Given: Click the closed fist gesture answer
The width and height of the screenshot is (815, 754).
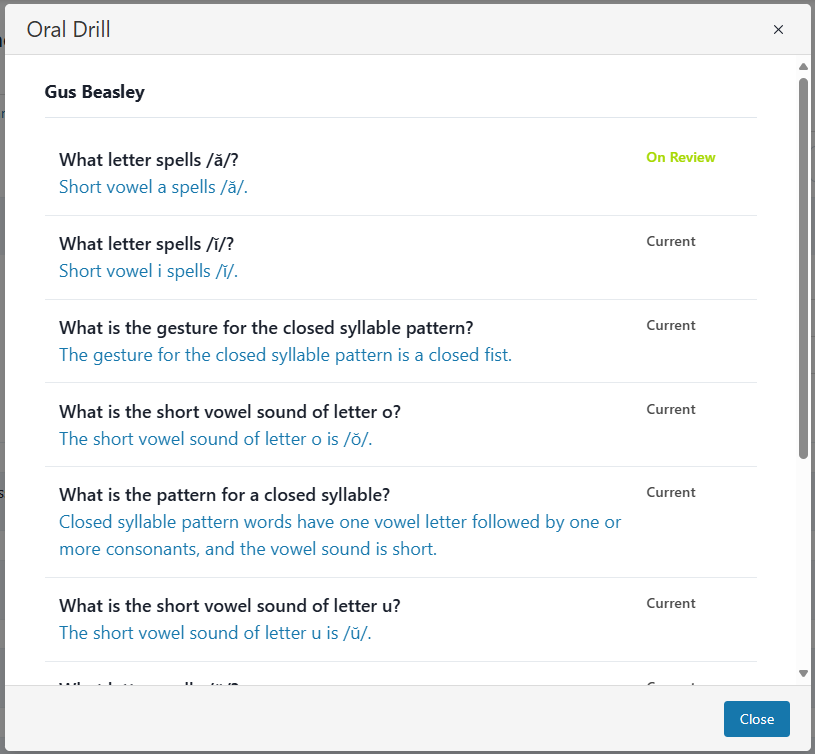Looking at the screenshot, I should [x=285, y=355].
